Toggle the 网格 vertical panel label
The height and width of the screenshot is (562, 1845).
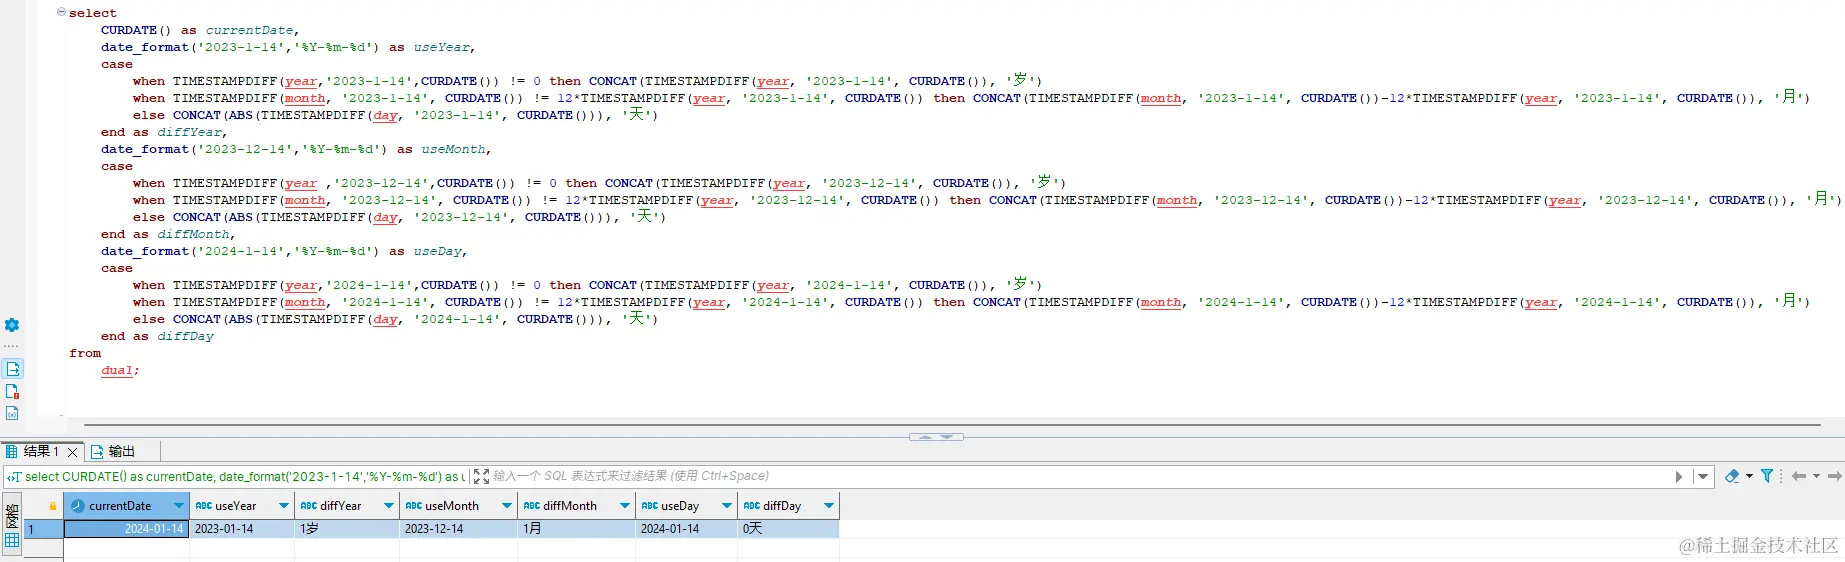coord(12,515)
